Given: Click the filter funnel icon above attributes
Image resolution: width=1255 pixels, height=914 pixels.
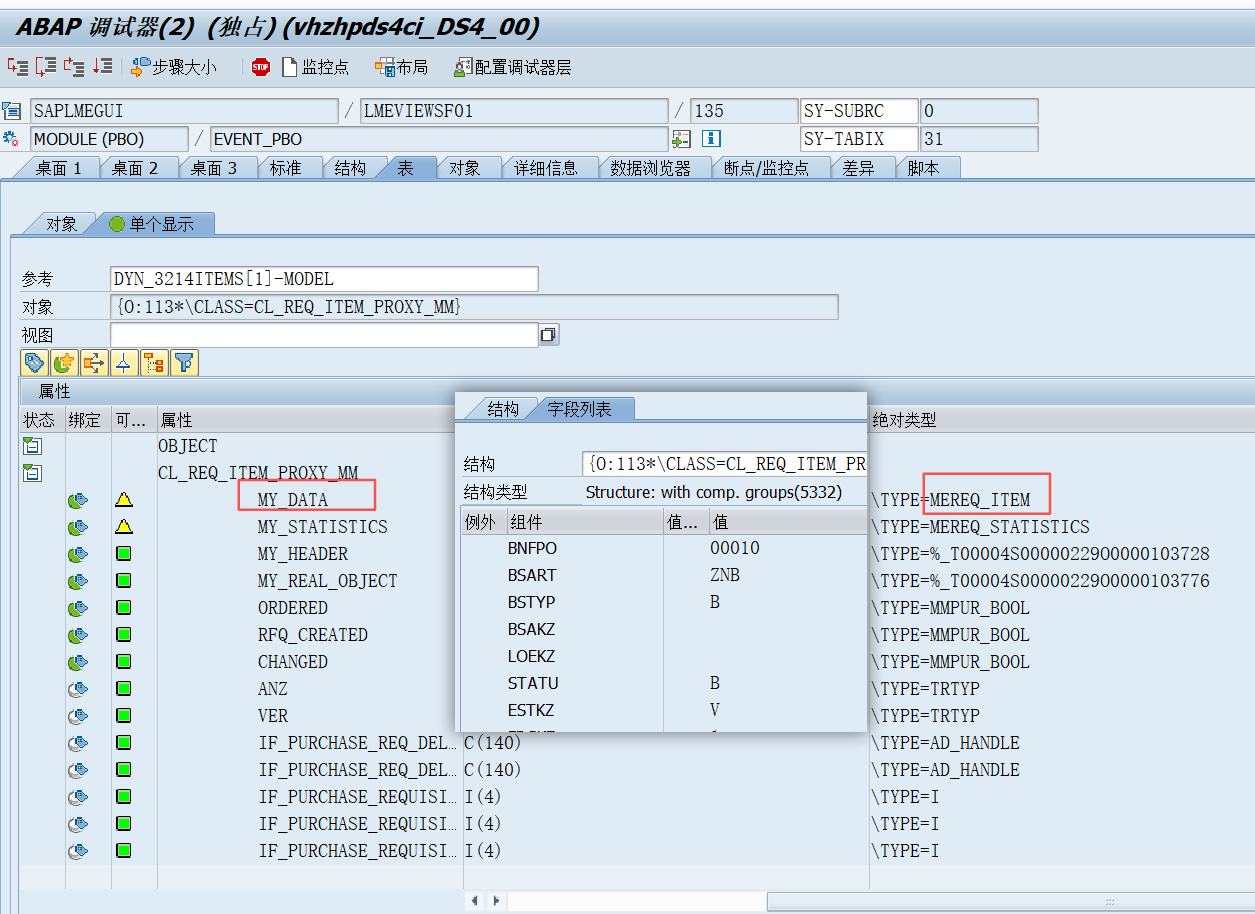Looking at the screenshot, I should pos(183,362).
